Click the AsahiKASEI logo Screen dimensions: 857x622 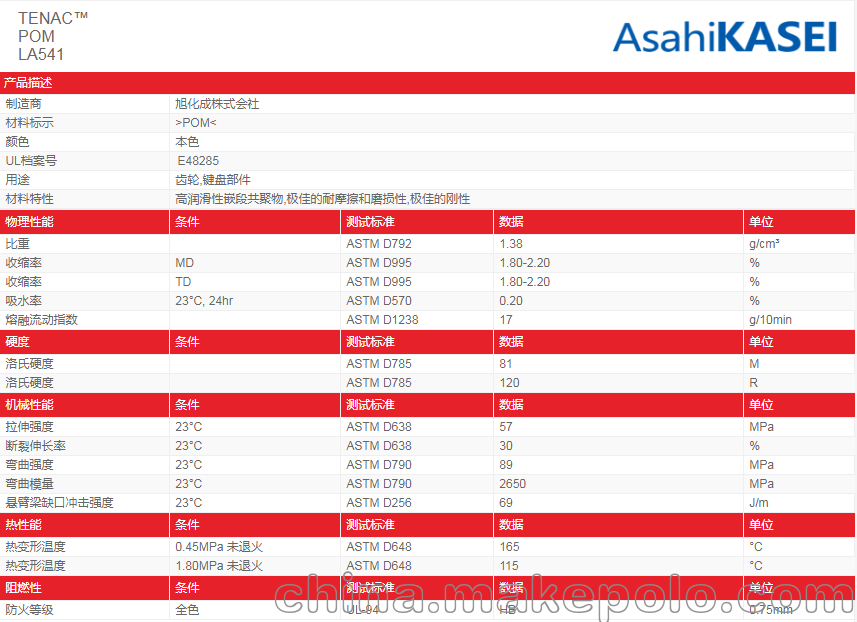tap(725, 37)
